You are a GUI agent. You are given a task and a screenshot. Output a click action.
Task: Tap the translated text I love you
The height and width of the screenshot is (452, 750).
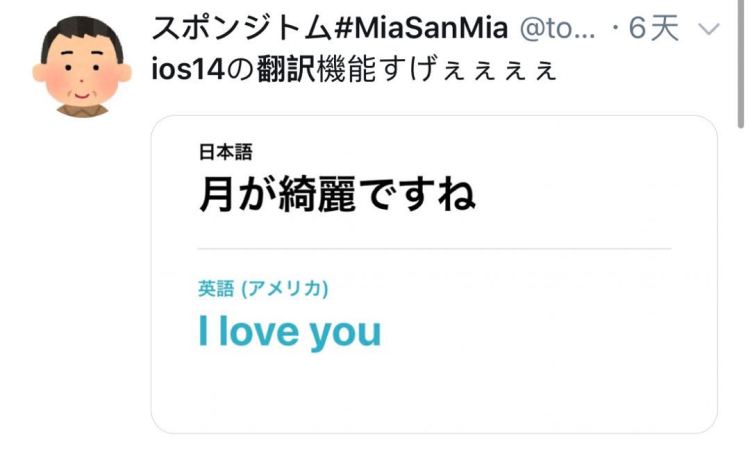tap(289, 331)
